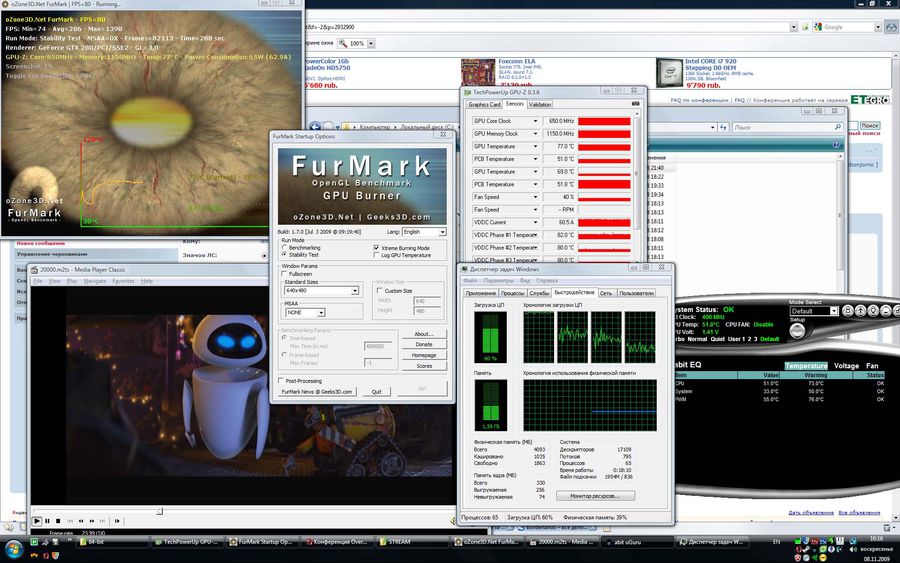Viewport: 900px width, 563px height.
Task: Play video in Media Player Classic
Action: (x=37, y=521)
